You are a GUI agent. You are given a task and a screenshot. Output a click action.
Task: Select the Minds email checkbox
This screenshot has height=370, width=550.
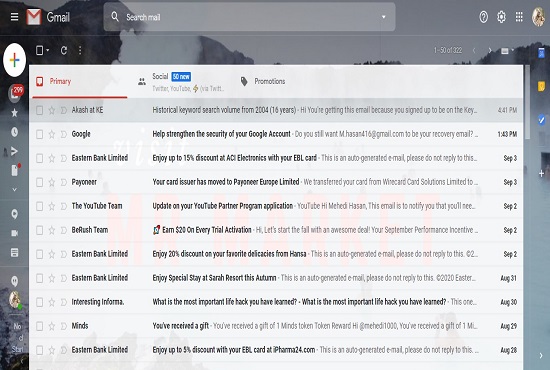pyautogui.click(x=40, y=326)
